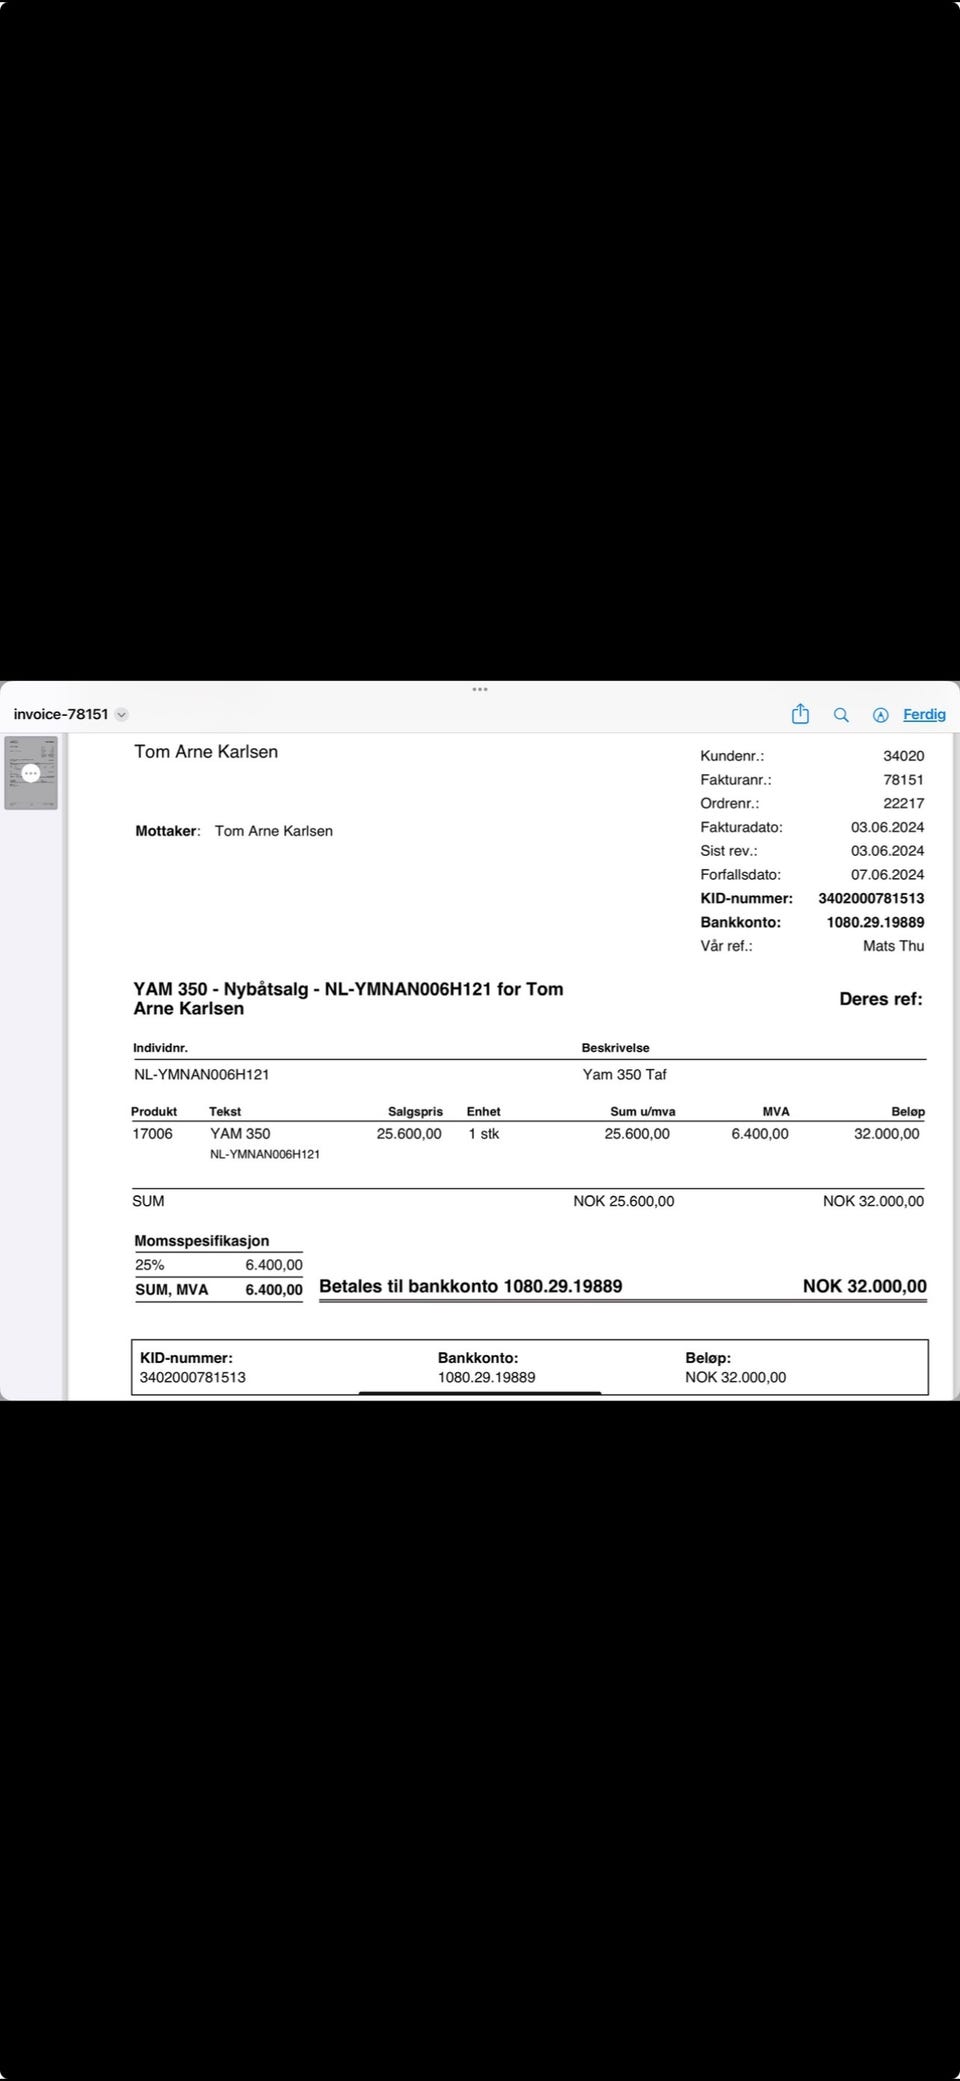Select the Fakturanr. value 78151
This screenshot has height=2081, width=960.
903,780
